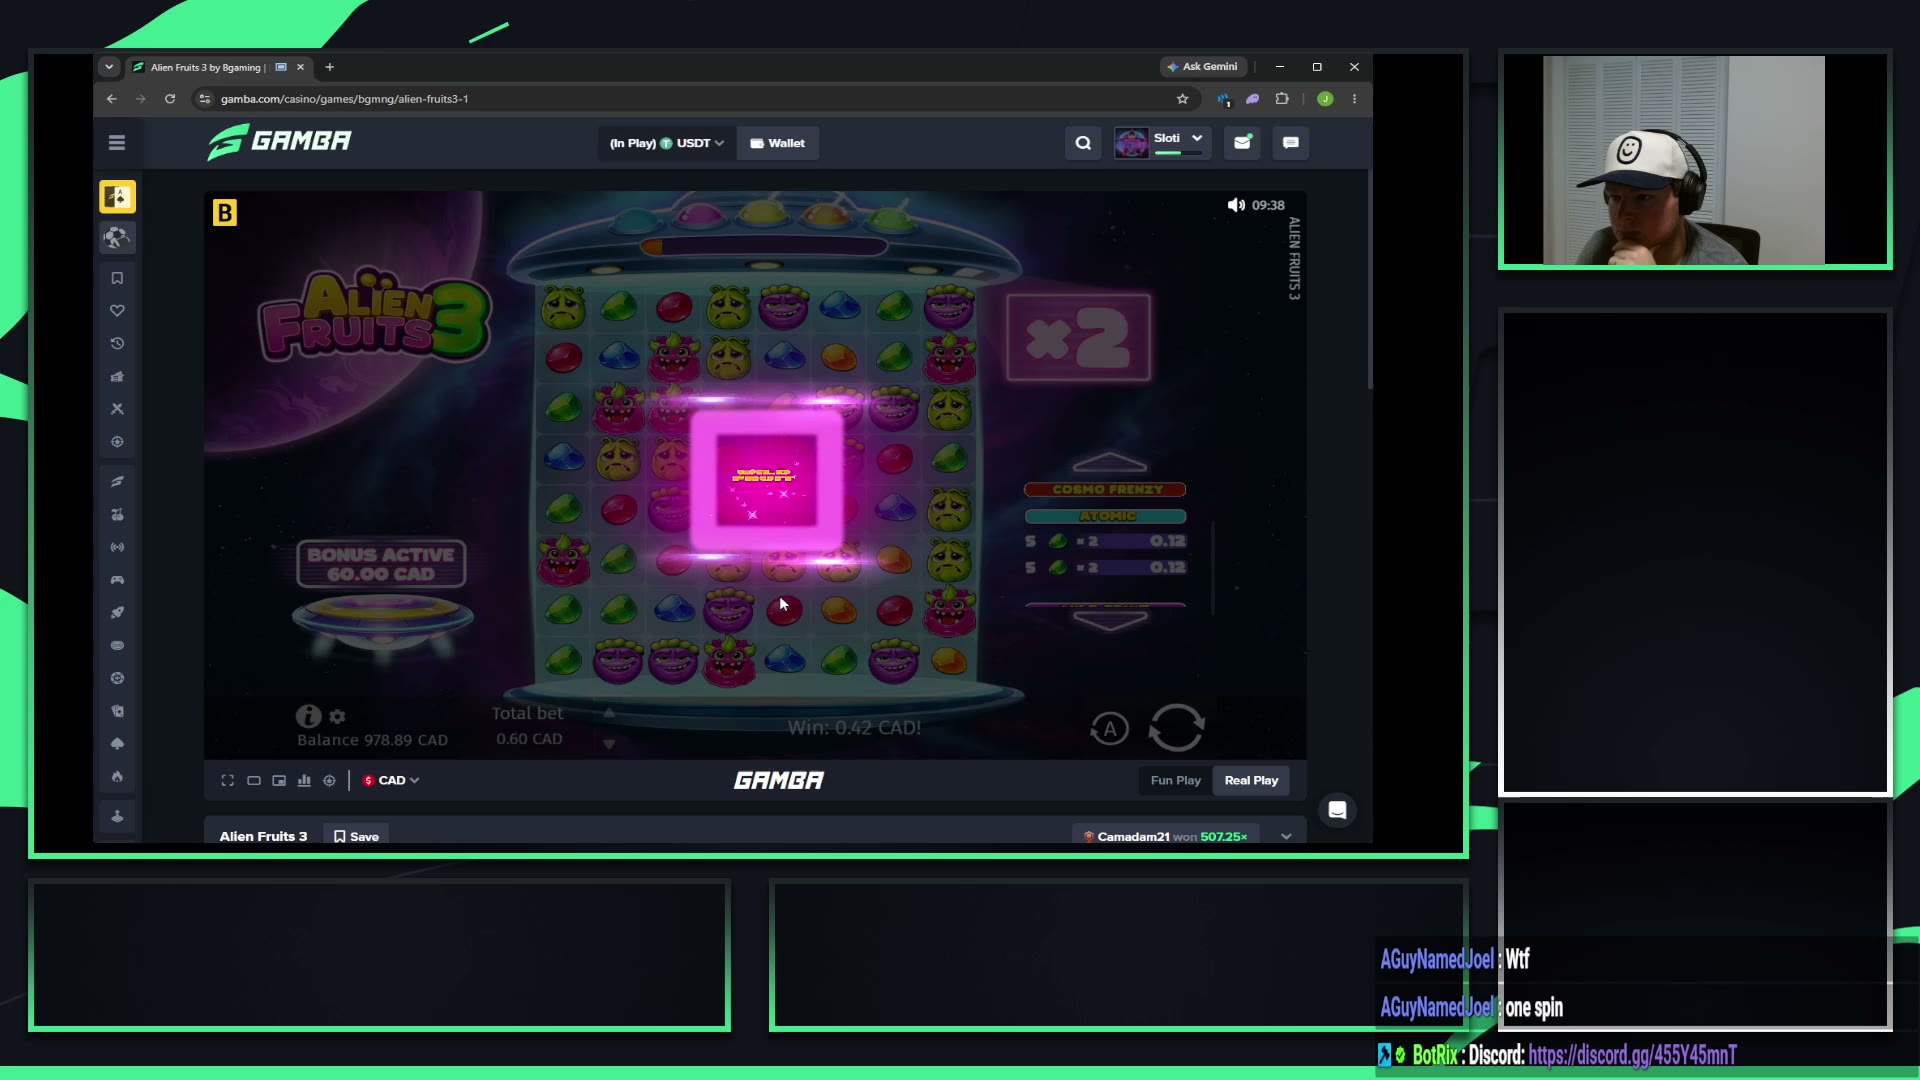Image resolution: width=1920 pixels, height=1080 pixels.
Task: Open recently played history icon in sidebar
Action: coord(117,343)
